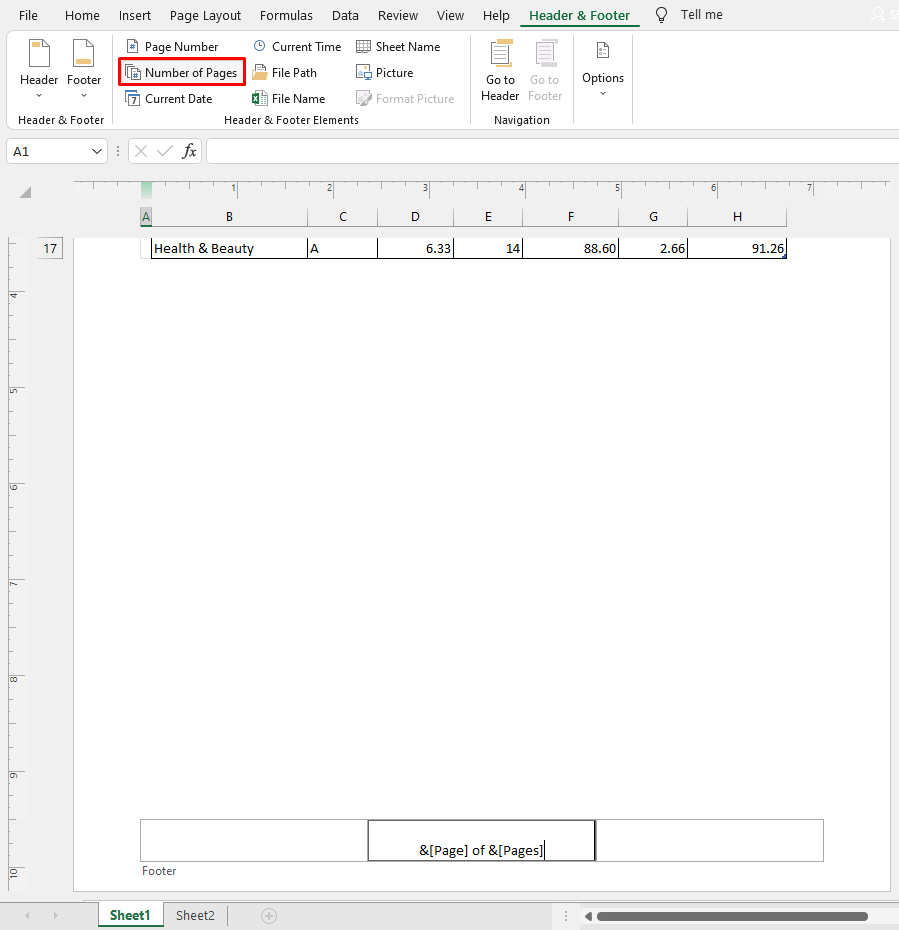
Task: Click the Tell me lightbulb icon
Action: (660, 14)
